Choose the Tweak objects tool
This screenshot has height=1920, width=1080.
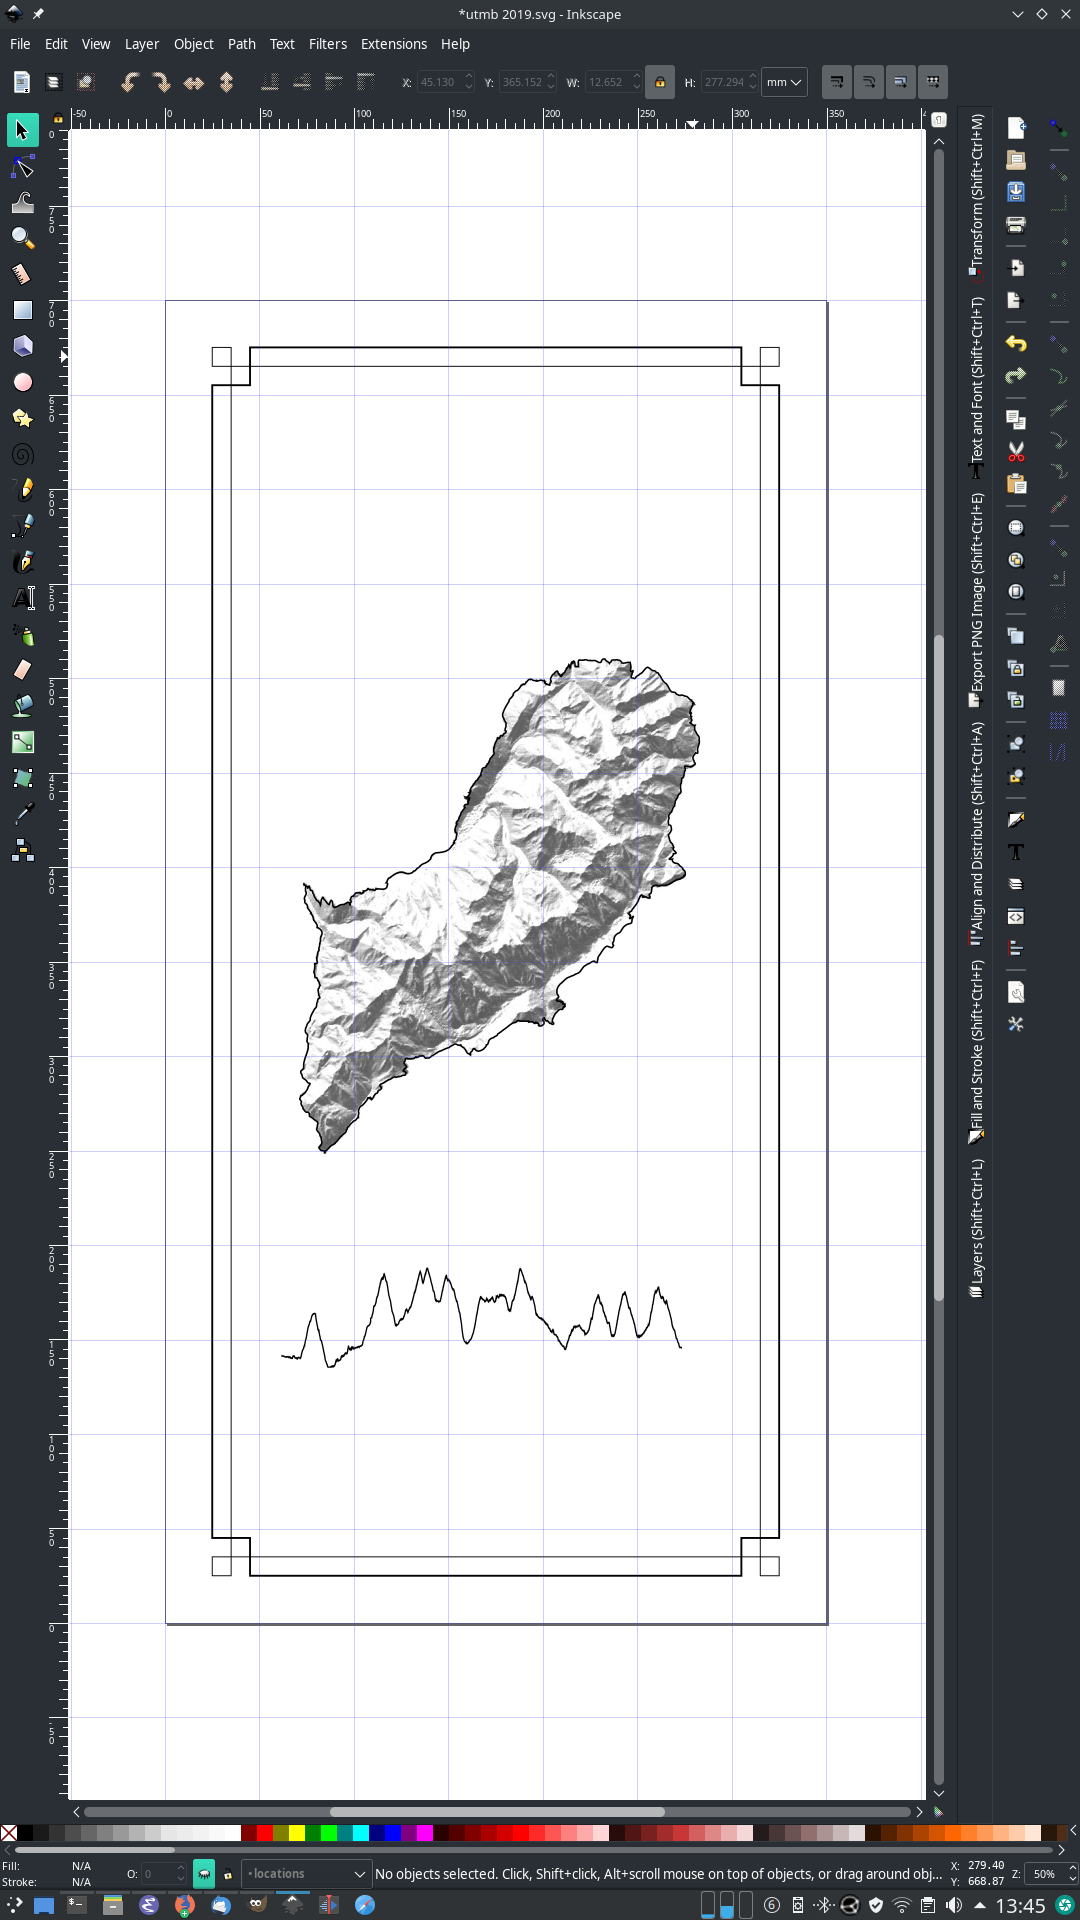(22, 202)
